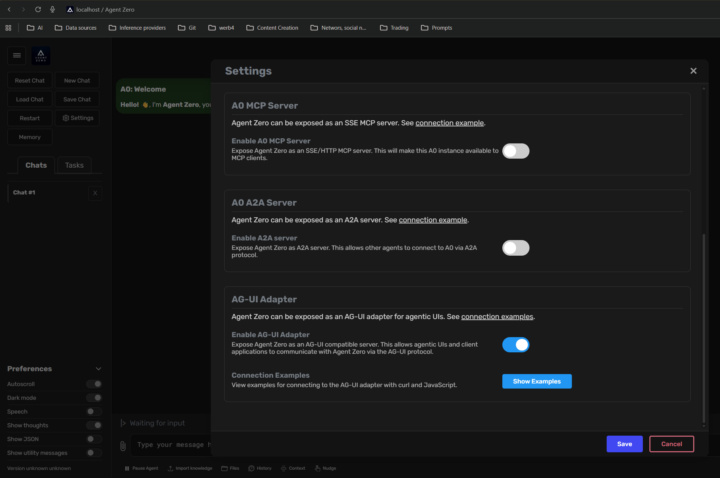The height and width of the screenshot is (478, 720).
Task: Disable the AG-UI Adapter toggle
Action: coord(516,345)
